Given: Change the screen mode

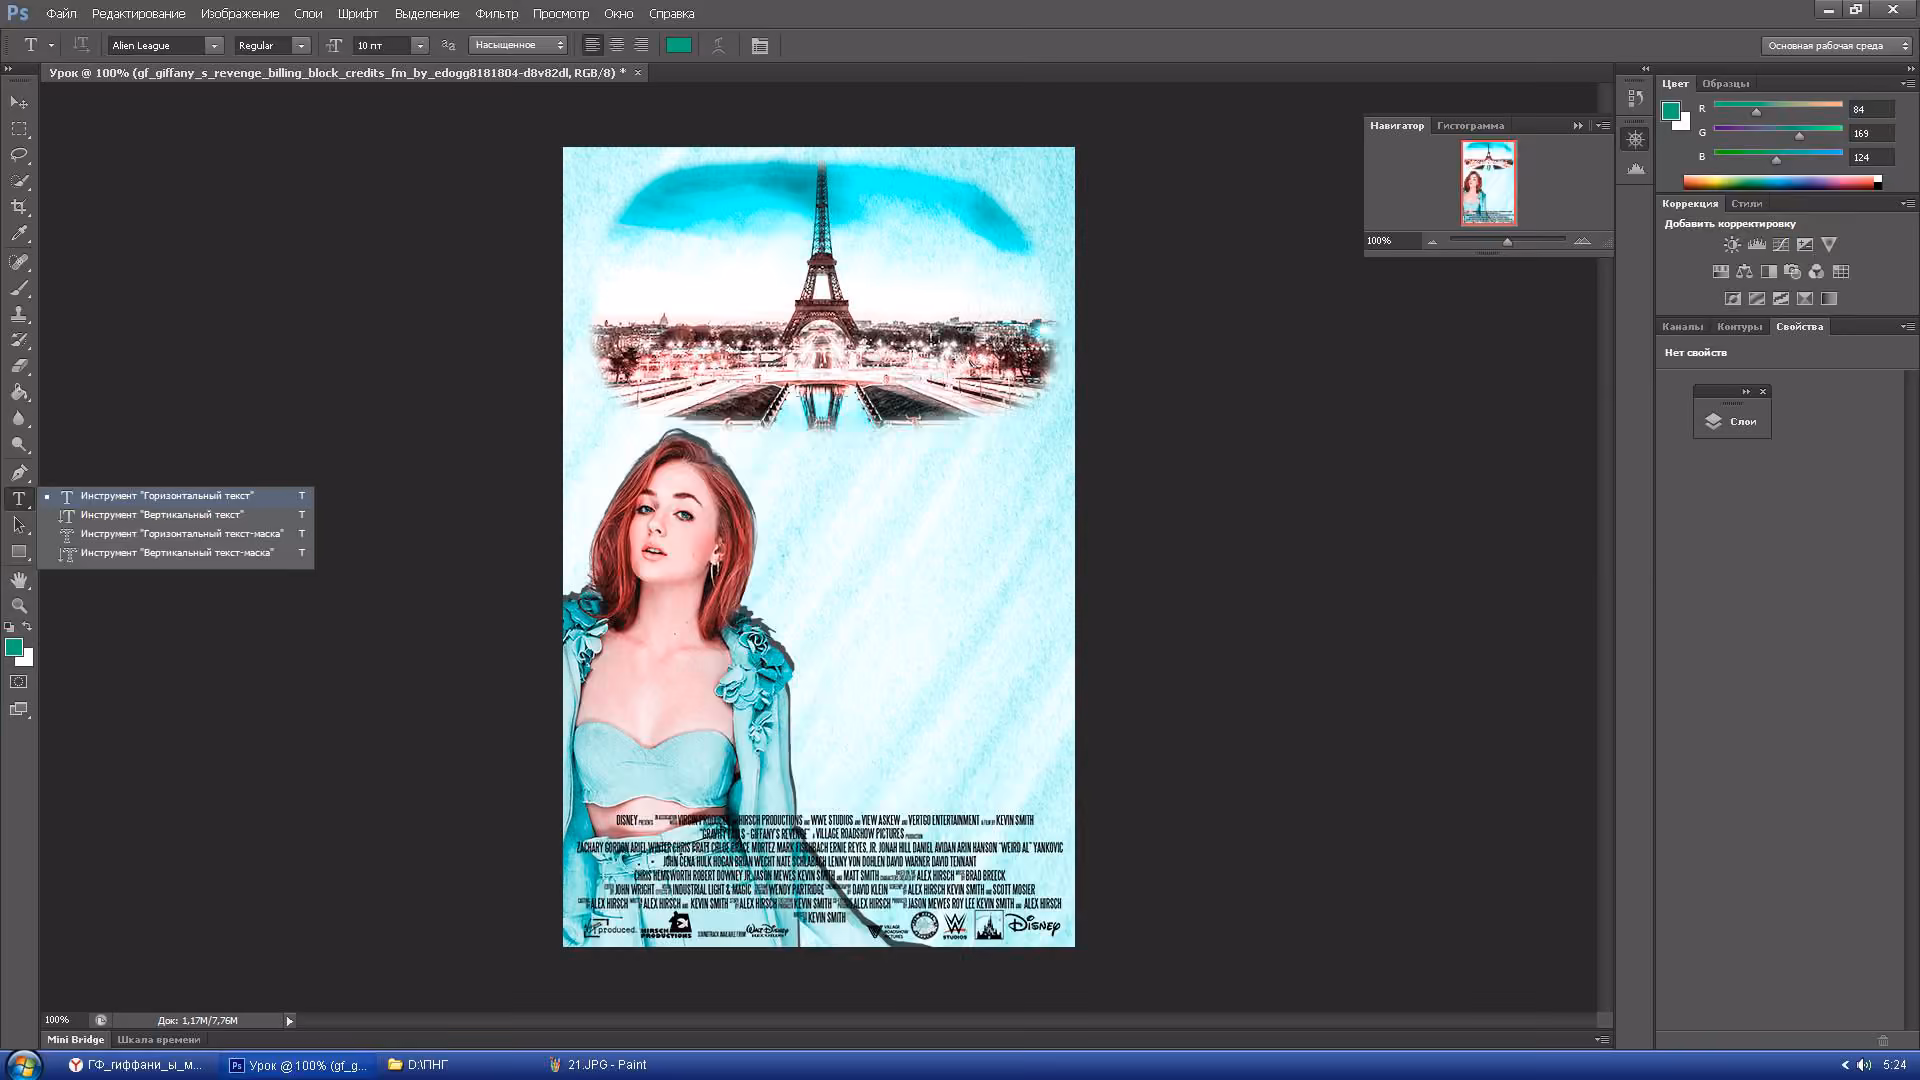Looking at the screenshot, I should (x=19, y=710).
